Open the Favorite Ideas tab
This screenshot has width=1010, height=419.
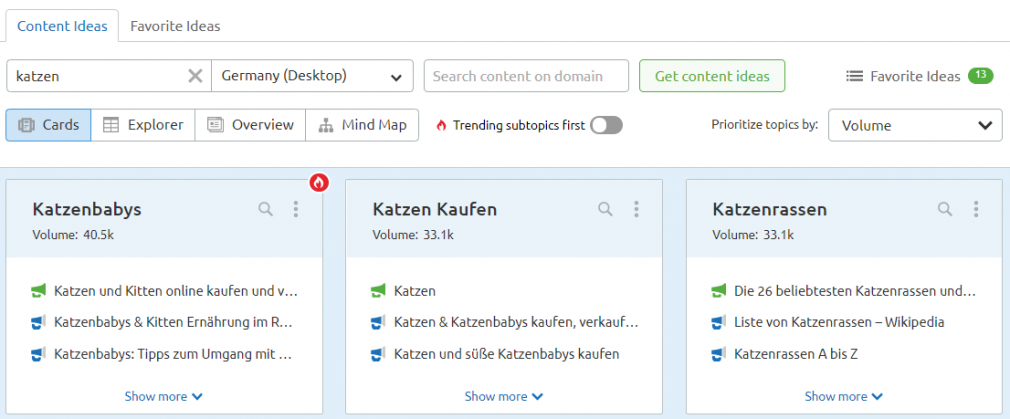pyautogui.click(x=175, y=26)
